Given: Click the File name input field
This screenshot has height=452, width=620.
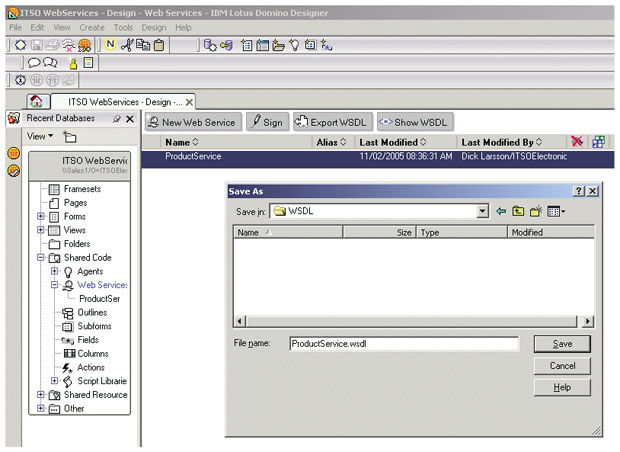Looking at the screenshot, I should [x=404, y=343].
